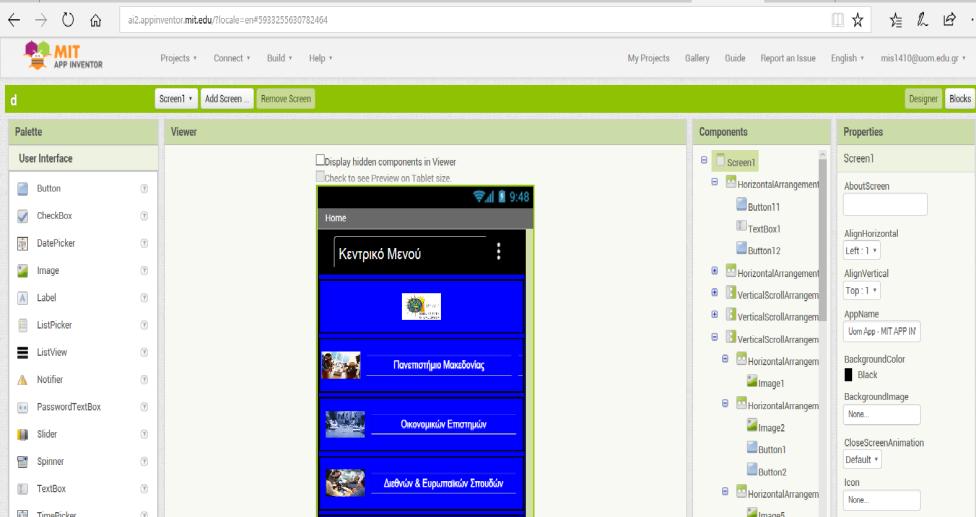Image resolution: width=976 pixels, height=517 pixels.
Task: Open the Projects menu
Action: [x=178, y=58]
